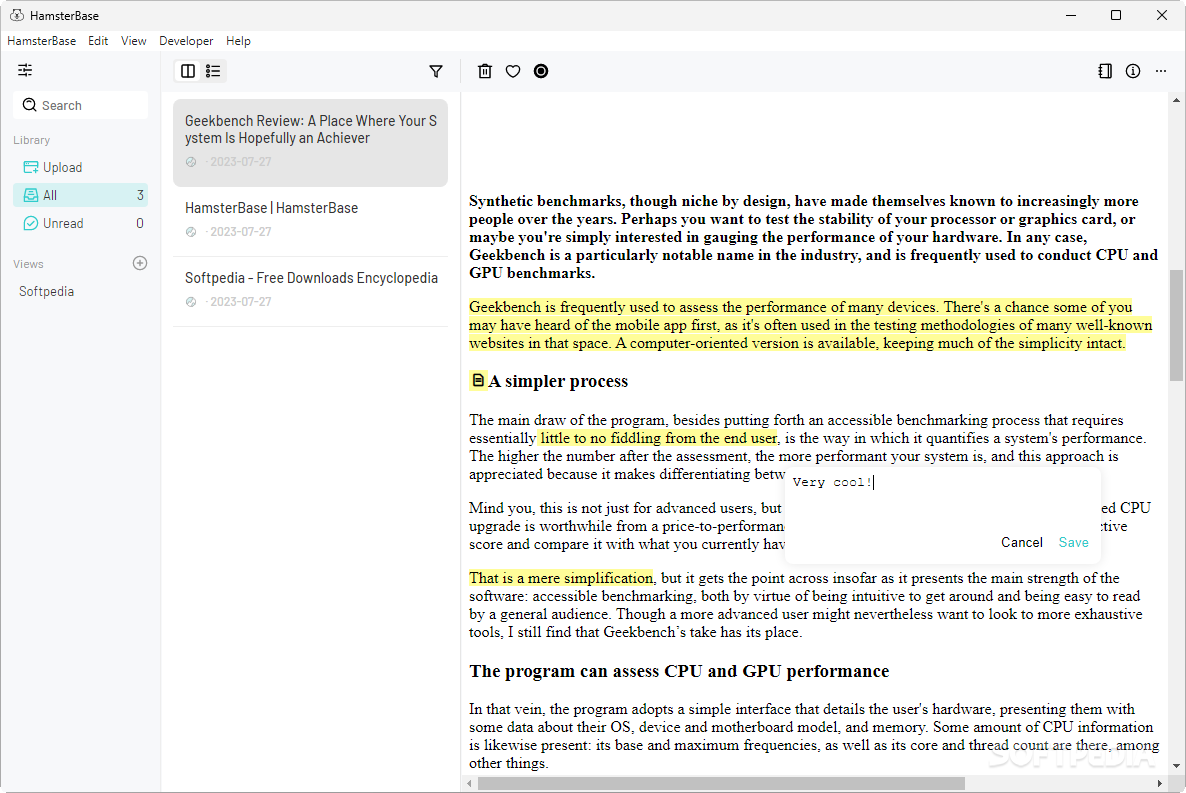The width and height of the screenshot is (1186, 793).
Task: Switch to split column view
Action: click(188, 71)
